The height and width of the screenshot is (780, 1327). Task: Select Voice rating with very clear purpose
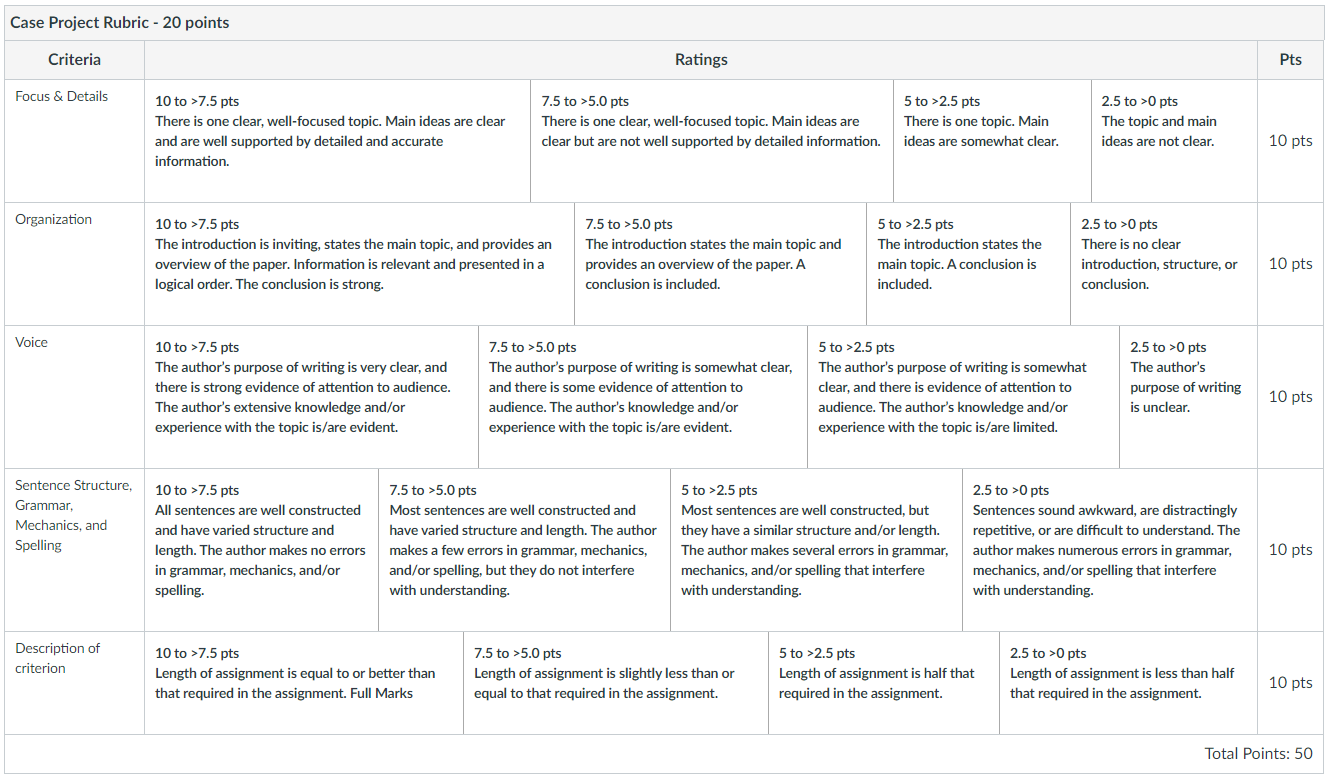point(311,397)
